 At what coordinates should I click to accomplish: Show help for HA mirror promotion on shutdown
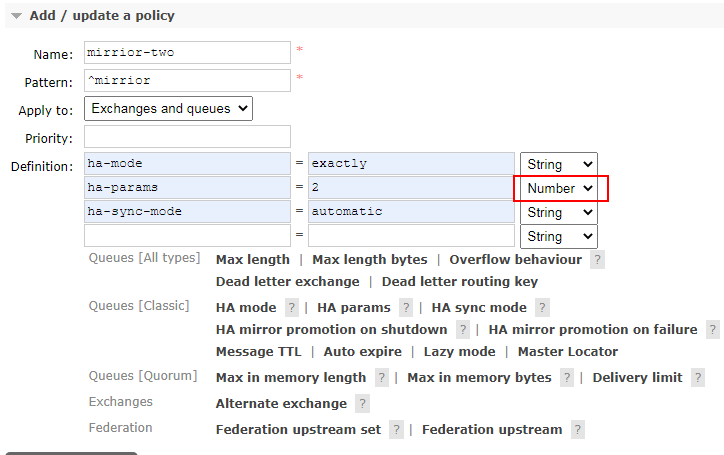463,330
